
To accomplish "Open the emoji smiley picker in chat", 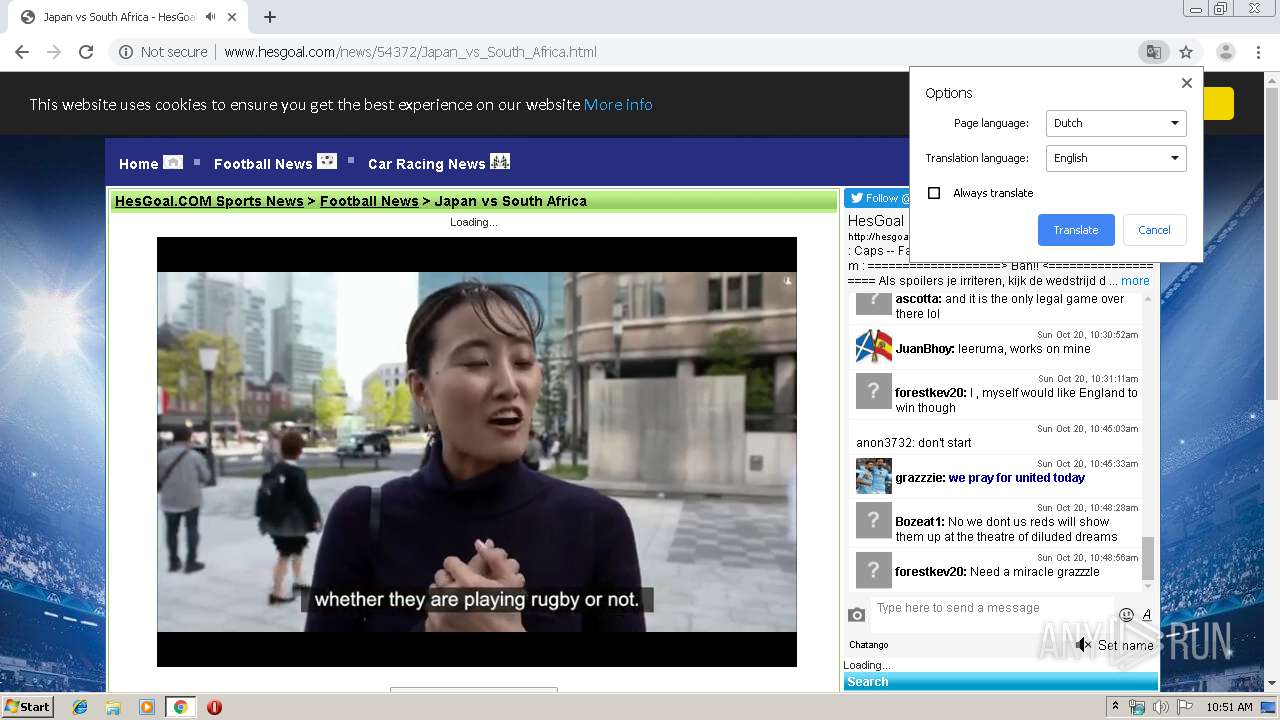I will click(x=1127, y=615).
